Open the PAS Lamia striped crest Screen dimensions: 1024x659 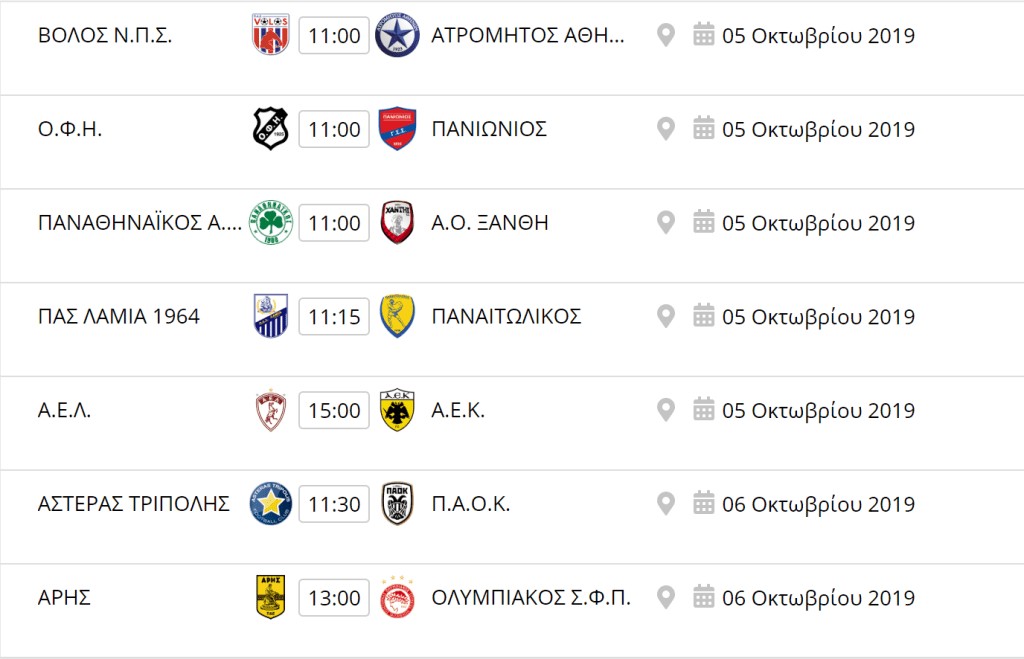coord(271,316)
